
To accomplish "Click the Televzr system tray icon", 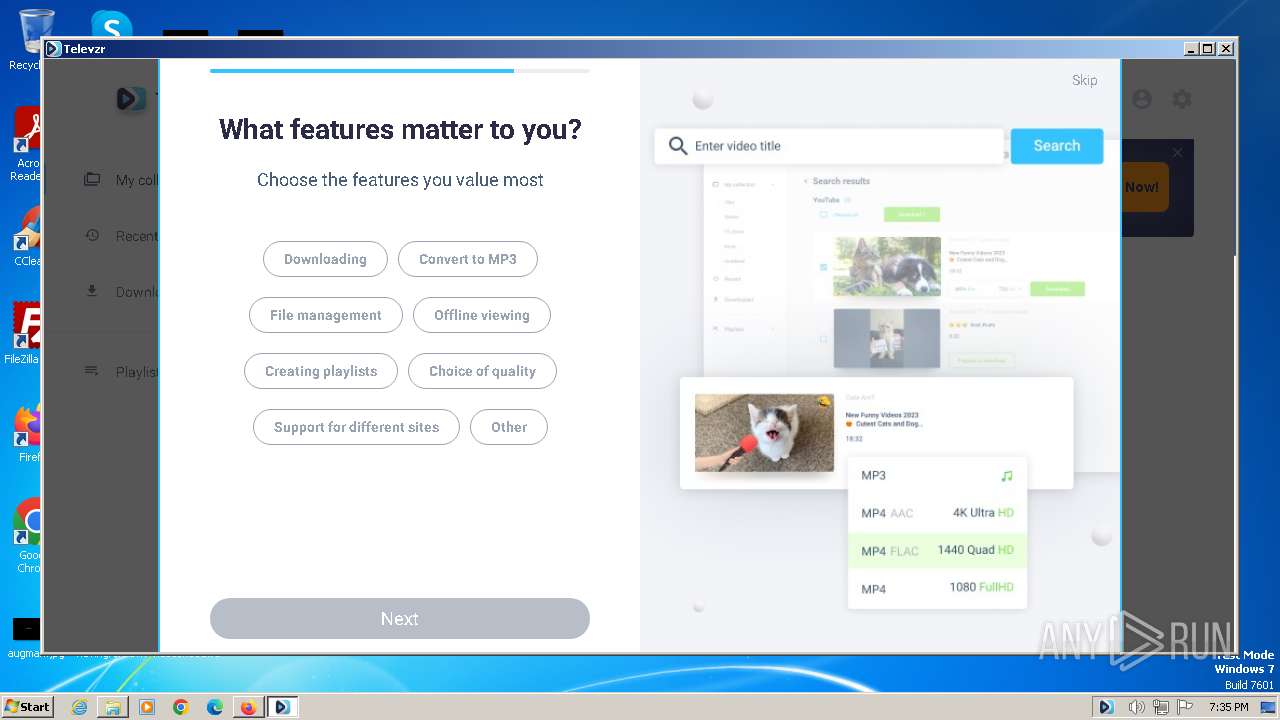I will [1106, 707].
